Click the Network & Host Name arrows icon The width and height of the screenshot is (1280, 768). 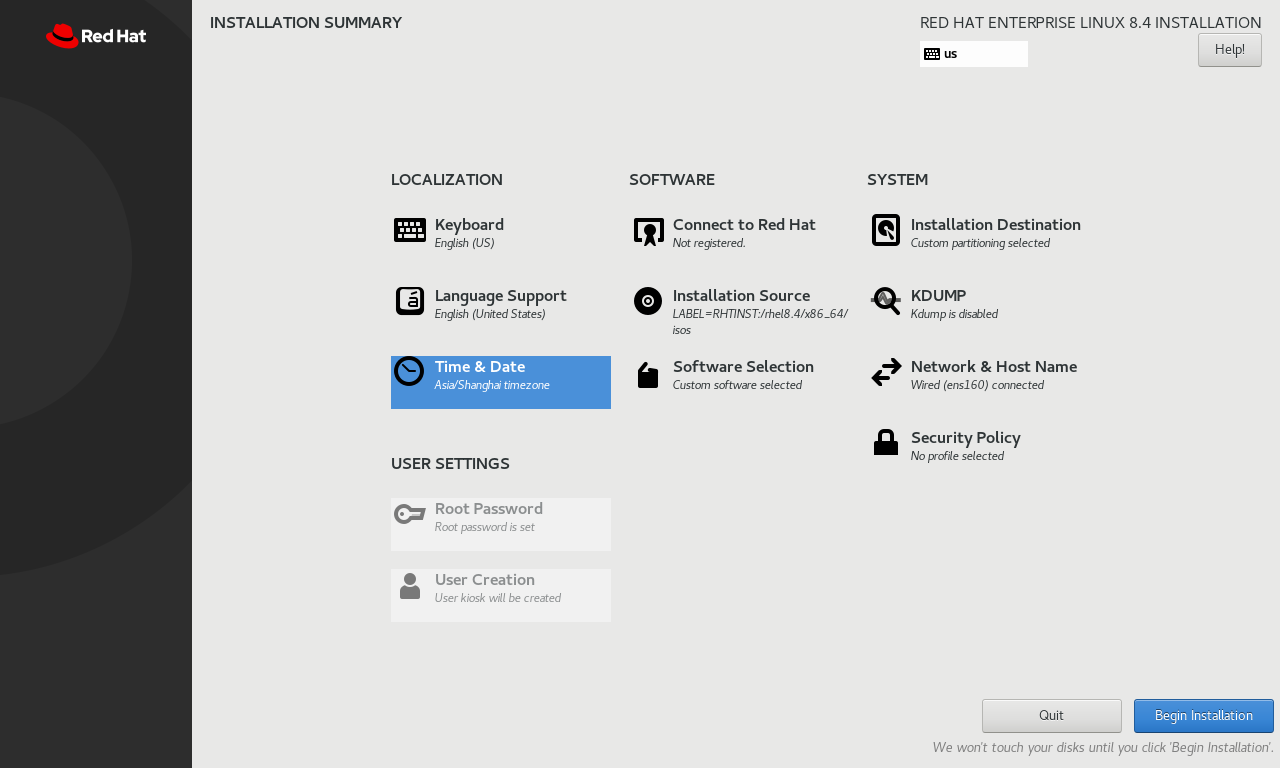886,373
